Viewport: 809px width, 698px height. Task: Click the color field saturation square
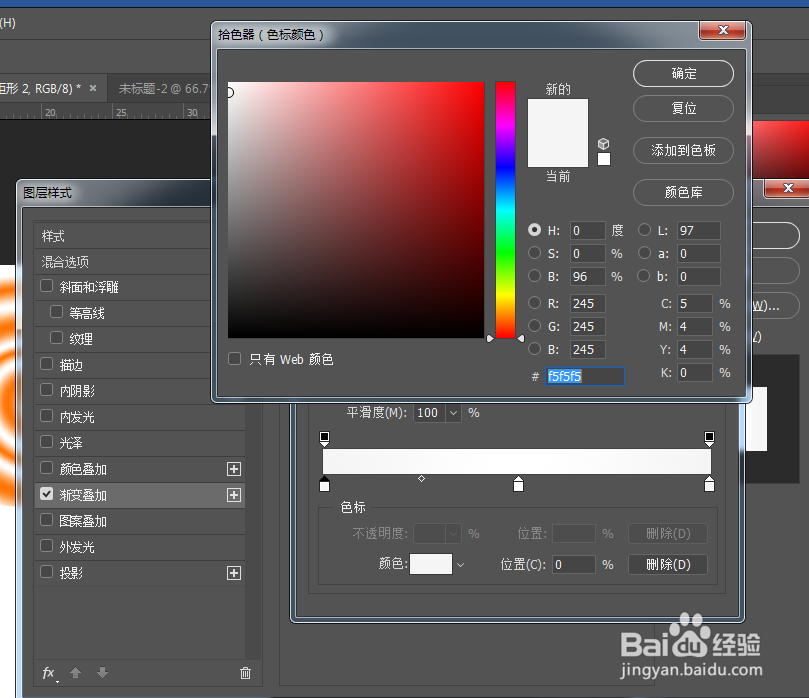click(x=356, y=210)
